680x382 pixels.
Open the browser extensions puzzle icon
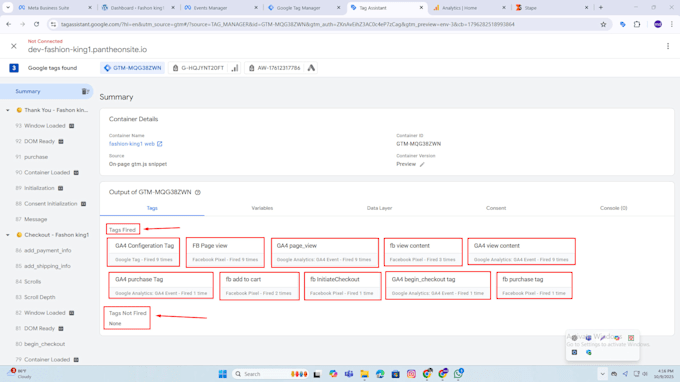pyautogui.click(x=637, y=24)
